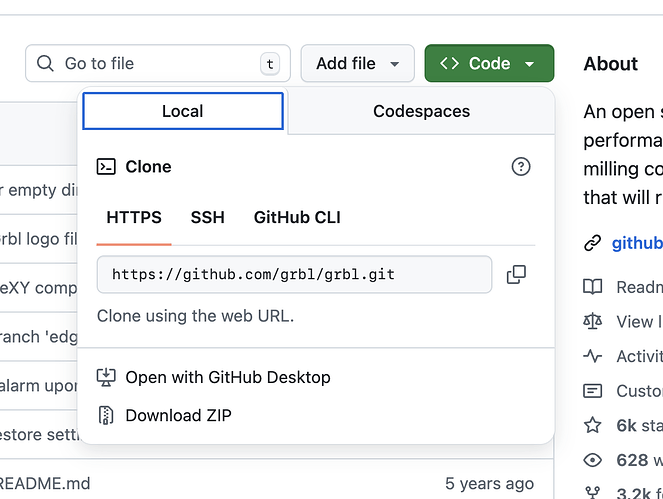Click the clone help question mark icon
This screenshot has width=663, height=499.
coord(521,167)
